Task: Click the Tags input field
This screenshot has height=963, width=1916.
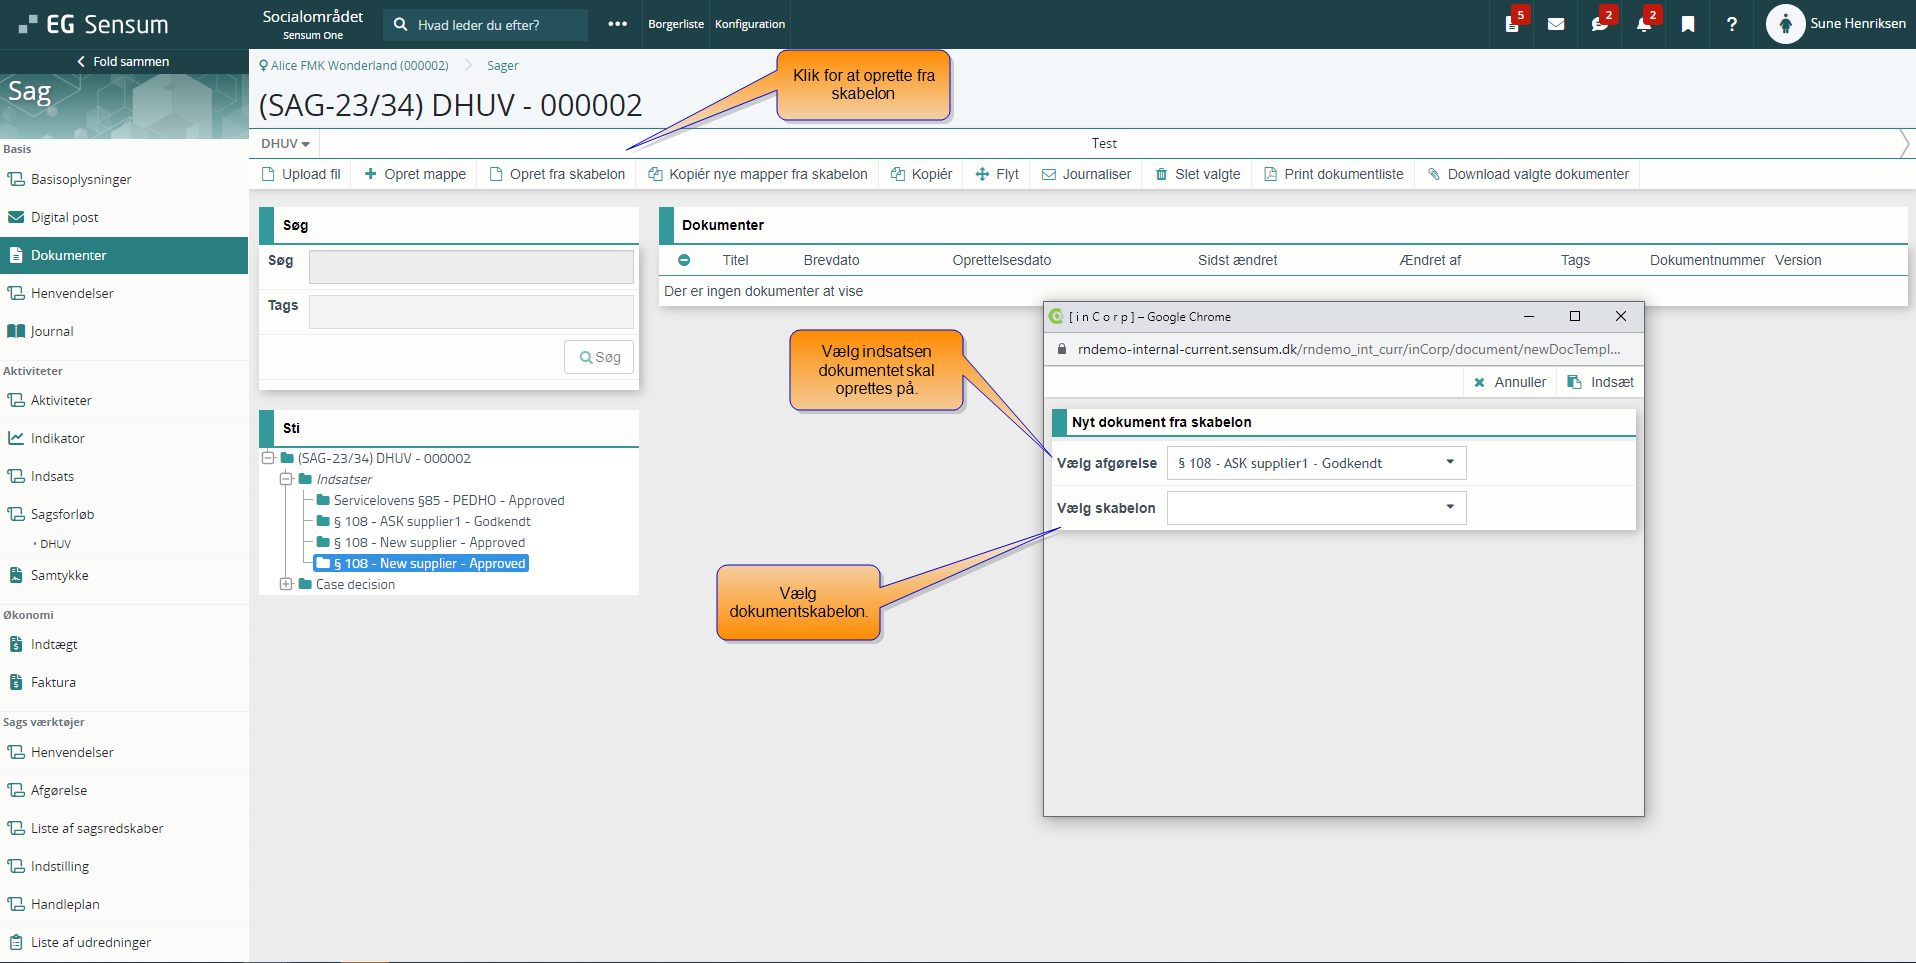Action: (x=471, y=311)
